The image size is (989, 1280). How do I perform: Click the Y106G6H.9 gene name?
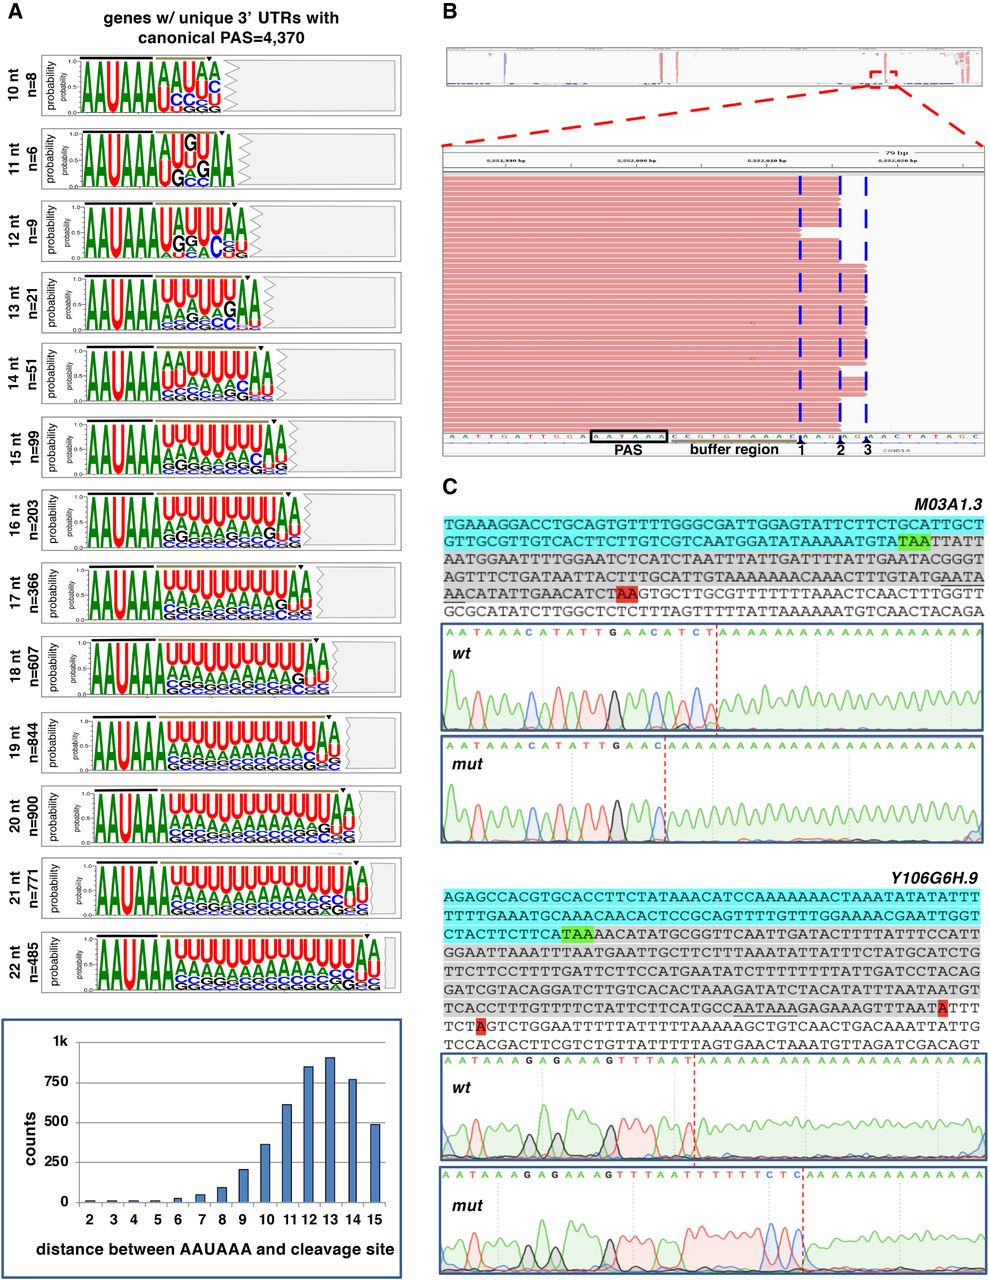tap(937, 879)
